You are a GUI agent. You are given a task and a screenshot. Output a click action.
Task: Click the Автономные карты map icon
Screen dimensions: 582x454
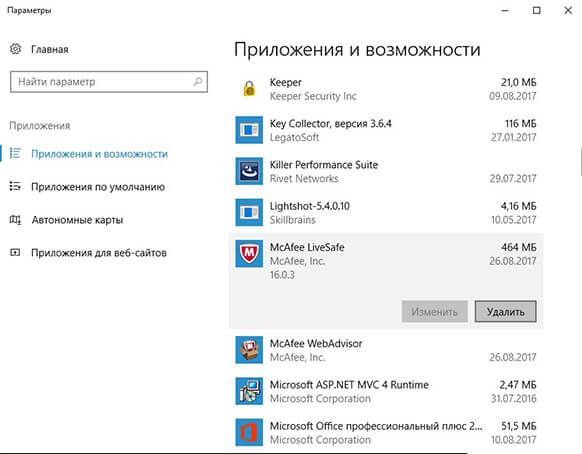click(x=15, y=220)
